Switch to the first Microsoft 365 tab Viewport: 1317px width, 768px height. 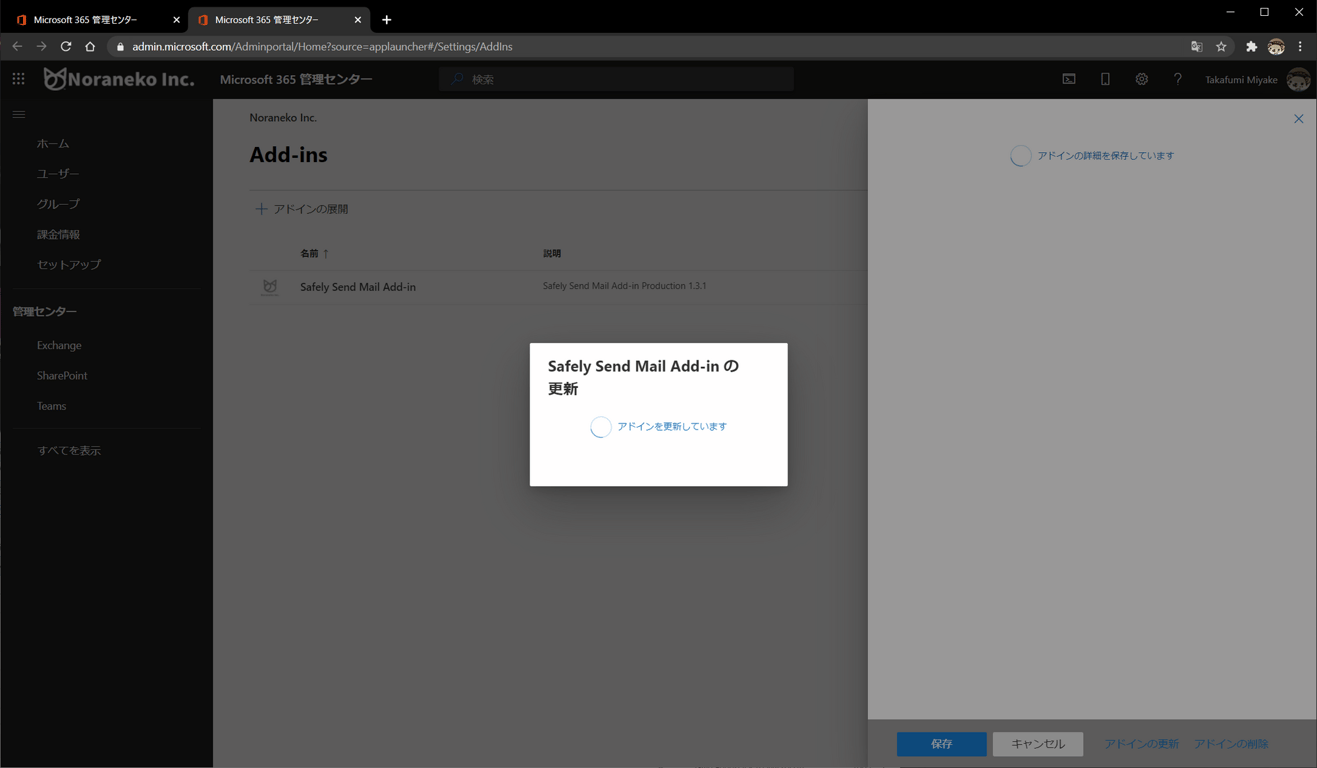click(95, 19)
